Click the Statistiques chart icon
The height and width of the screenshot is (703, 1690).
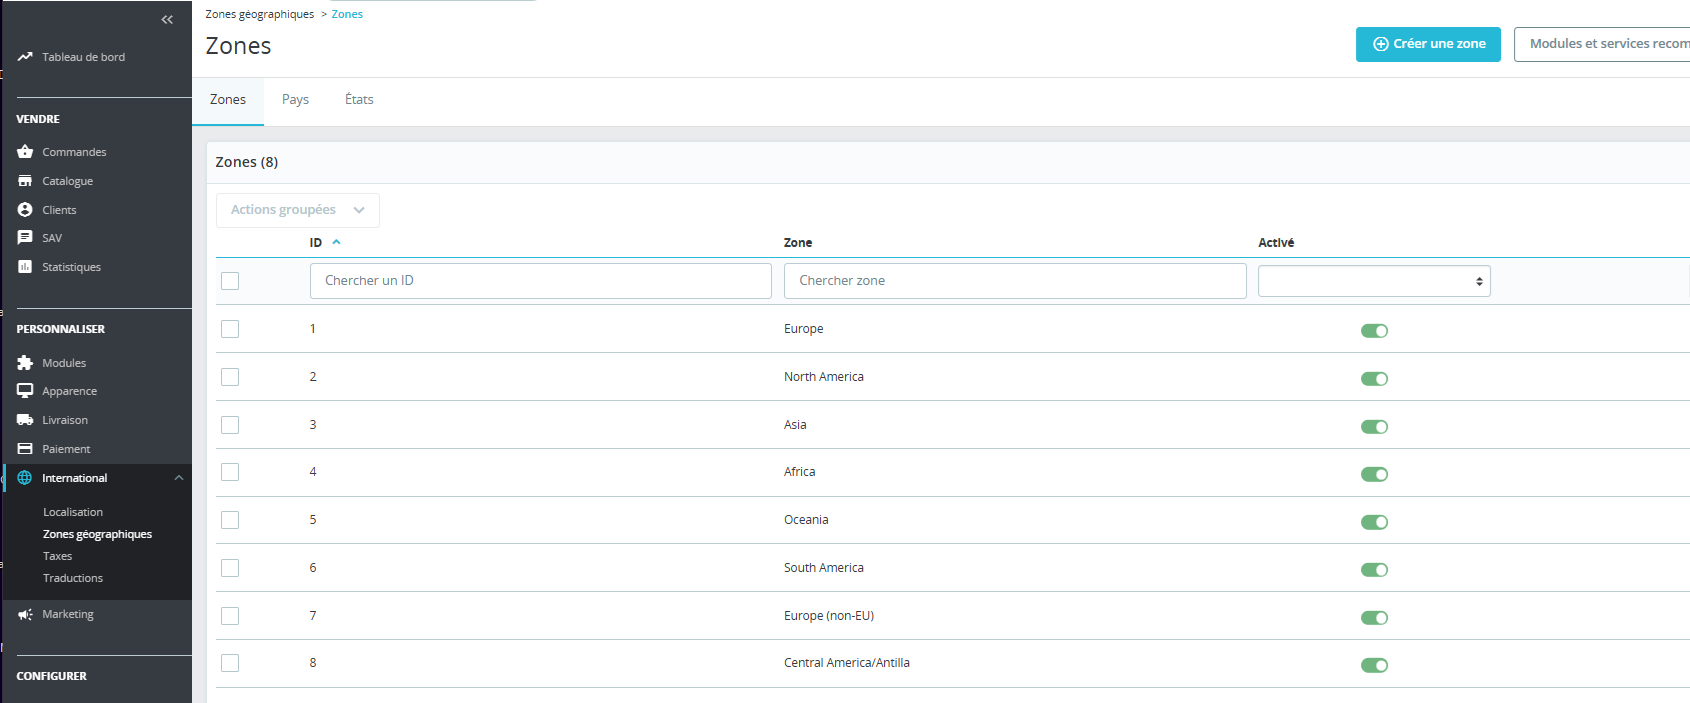25,267
